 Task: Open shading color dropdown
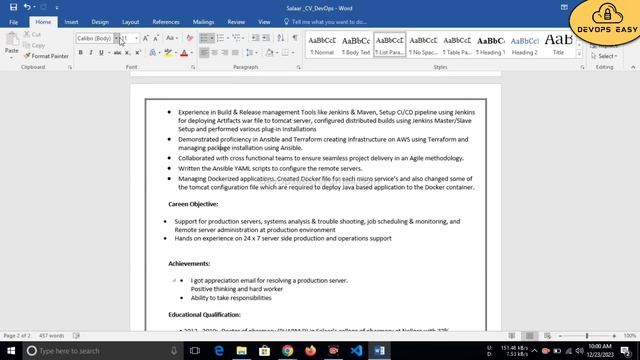pos(277,53)
